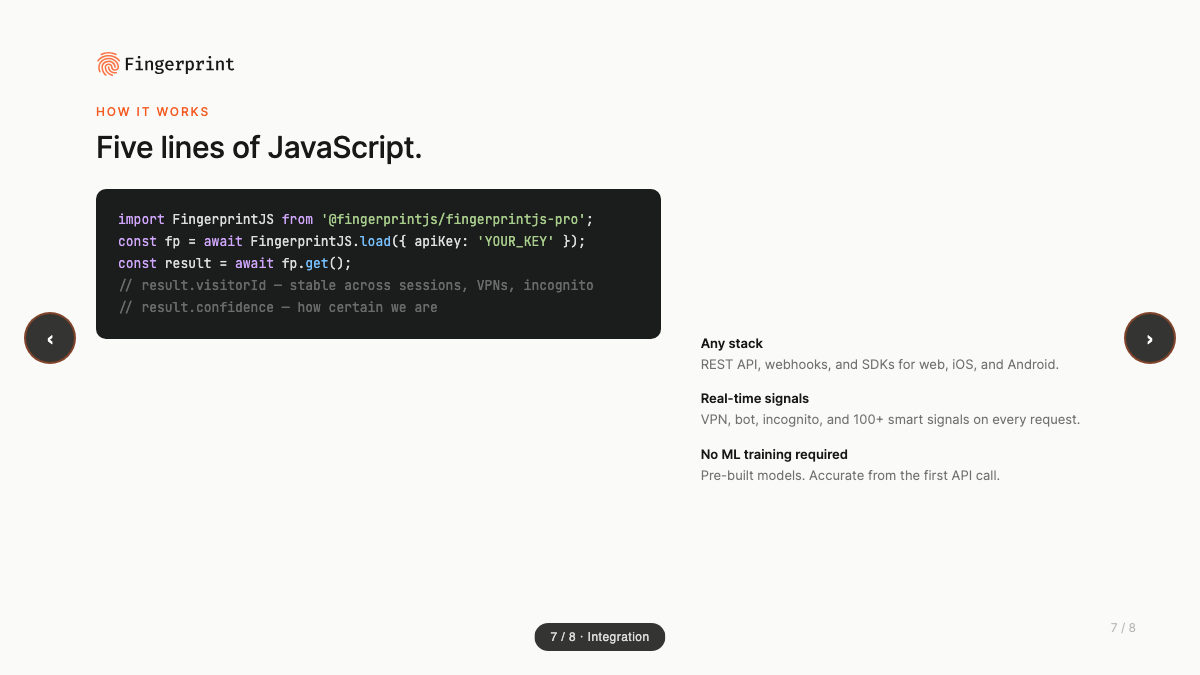Click the result.confidence comment line
The height and width of the screenshot is (675, 1200).
pos(278,307)
